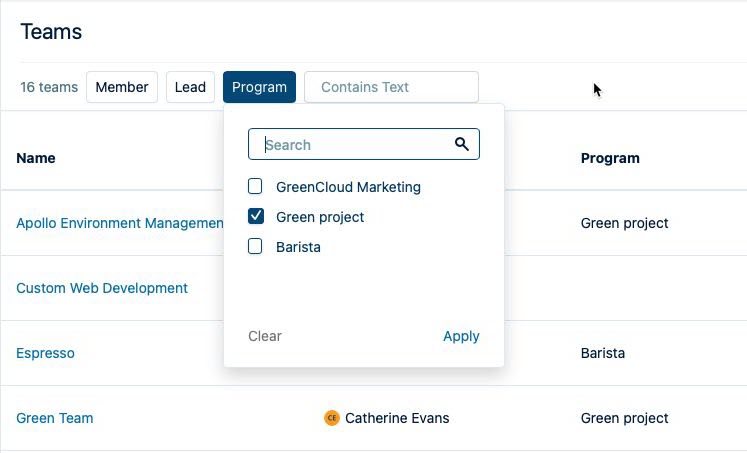747x453 pixels.
Task: Uncheck the Green project checkbox
Action: 256,217
